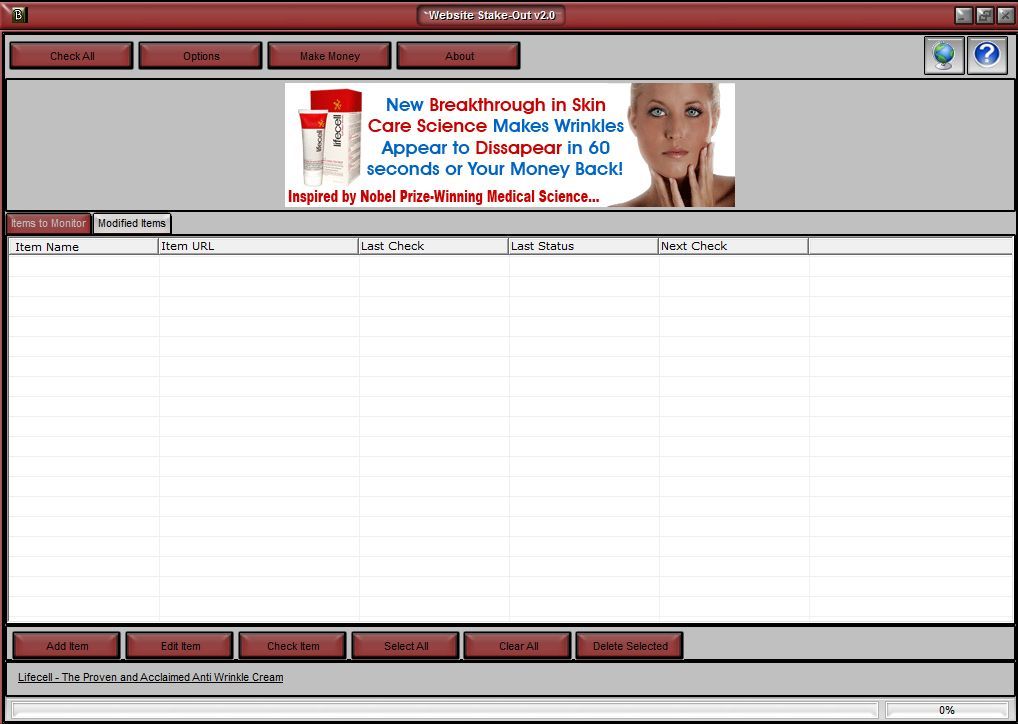1018x724 pixels.
Task: Click the empty progress bar at the bottom
Action: click(x=445, y=710)
